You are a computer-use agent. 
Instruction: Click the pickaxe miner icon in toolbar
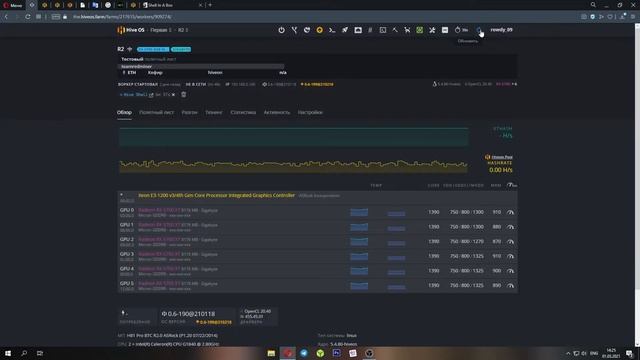tap(395, 30)
